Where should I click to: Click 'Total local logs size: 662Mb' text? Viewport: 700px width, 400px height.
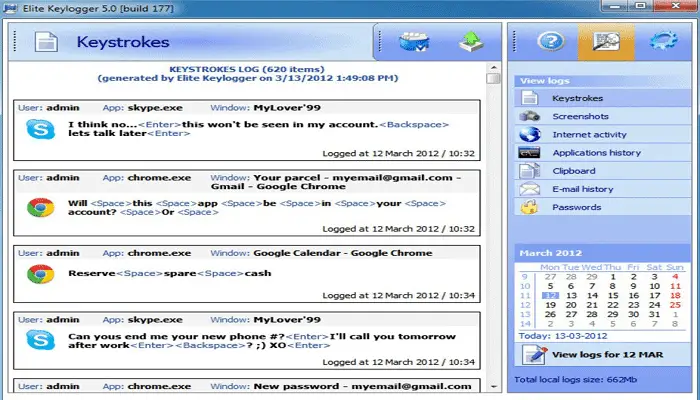(575, 380)
